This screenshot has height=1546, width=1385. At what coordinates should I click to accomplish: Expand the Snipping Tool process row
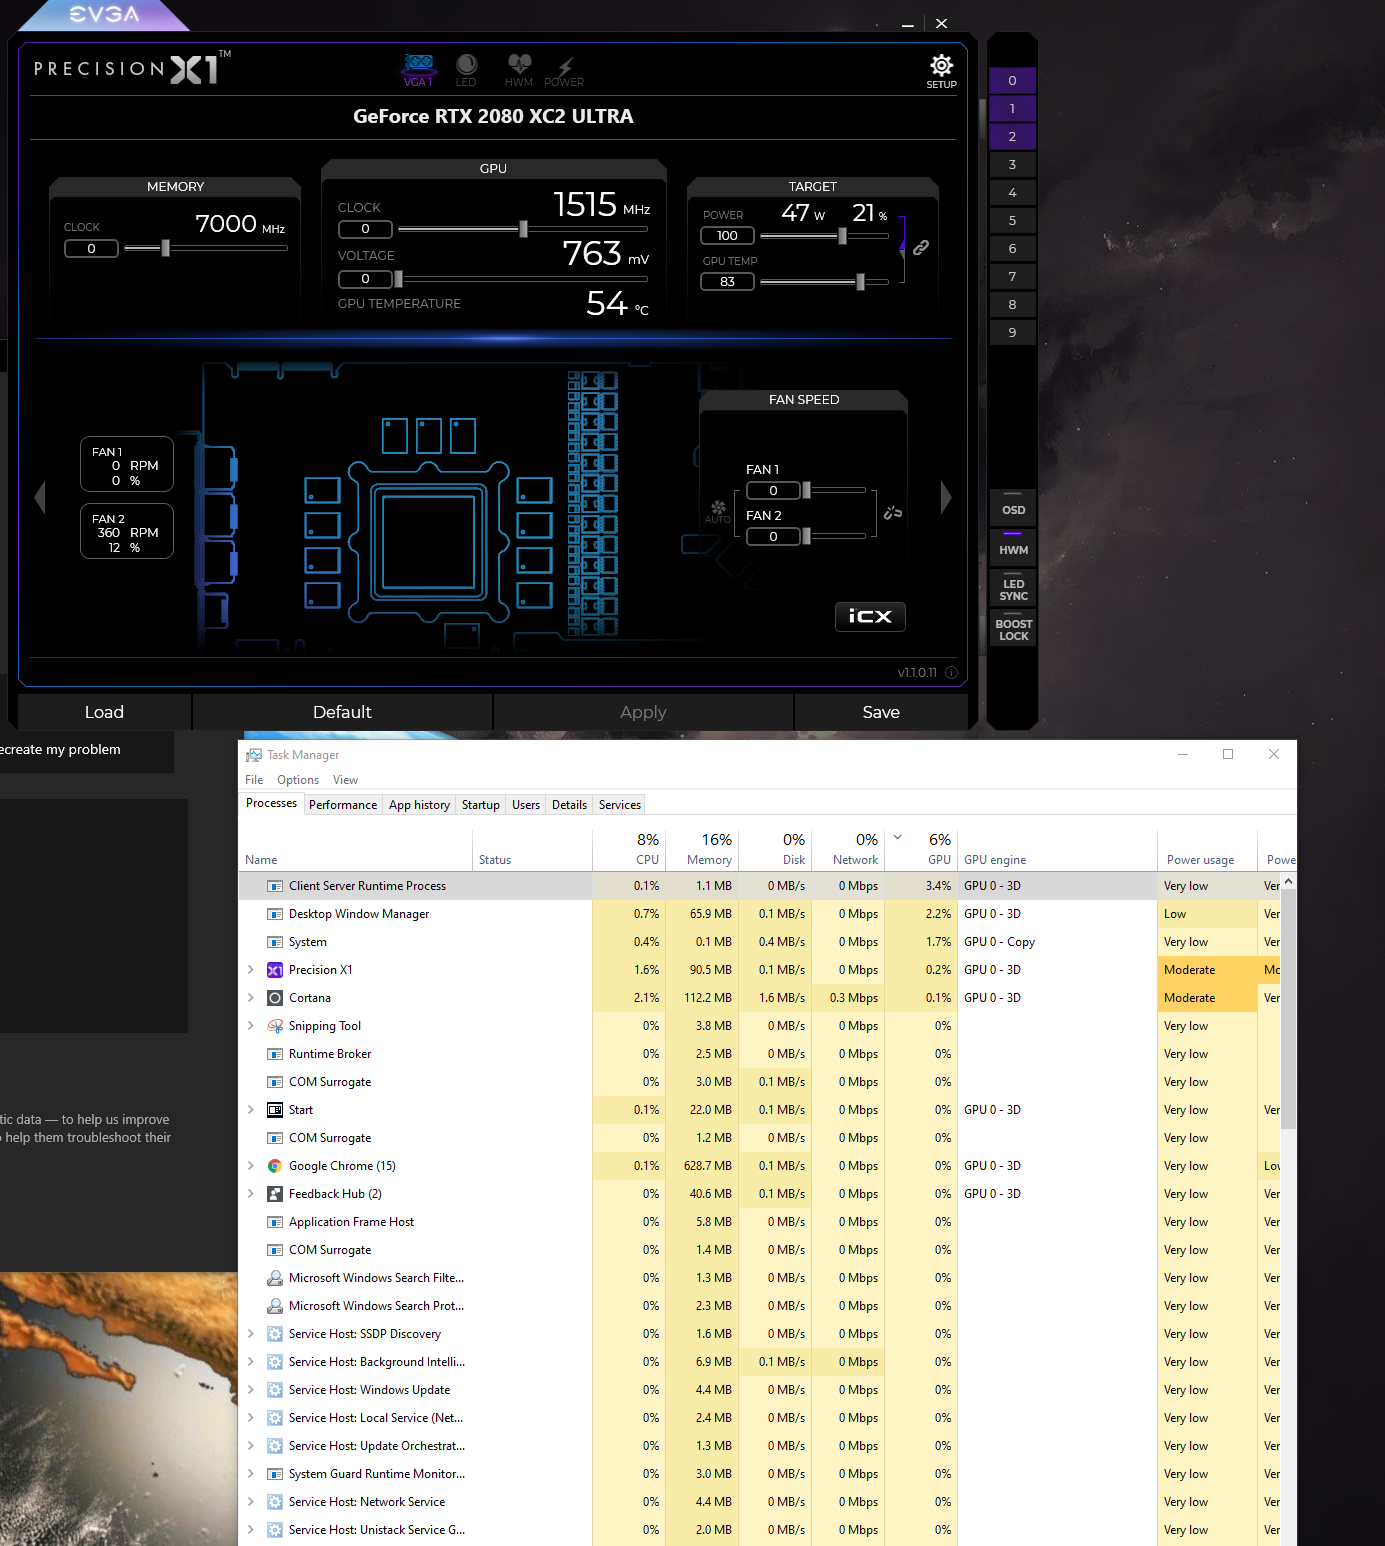tap(250, 1026)
